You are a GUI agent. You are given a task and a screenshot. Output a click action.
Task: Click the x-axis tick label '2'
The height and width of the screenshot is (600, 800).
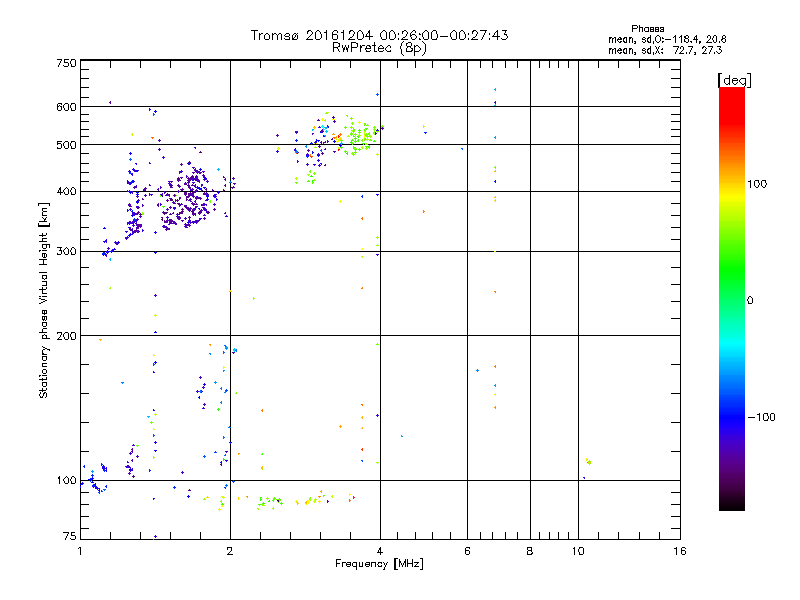[x=230, y=551]
